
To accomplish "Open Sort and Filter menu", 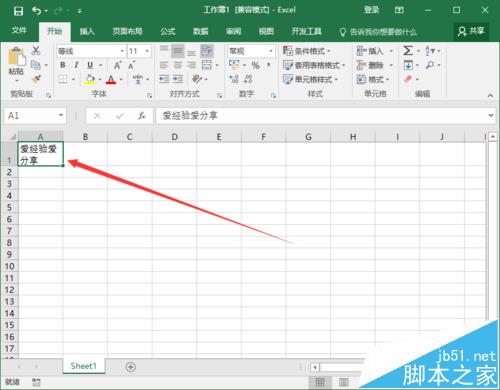I will point(430,51).
